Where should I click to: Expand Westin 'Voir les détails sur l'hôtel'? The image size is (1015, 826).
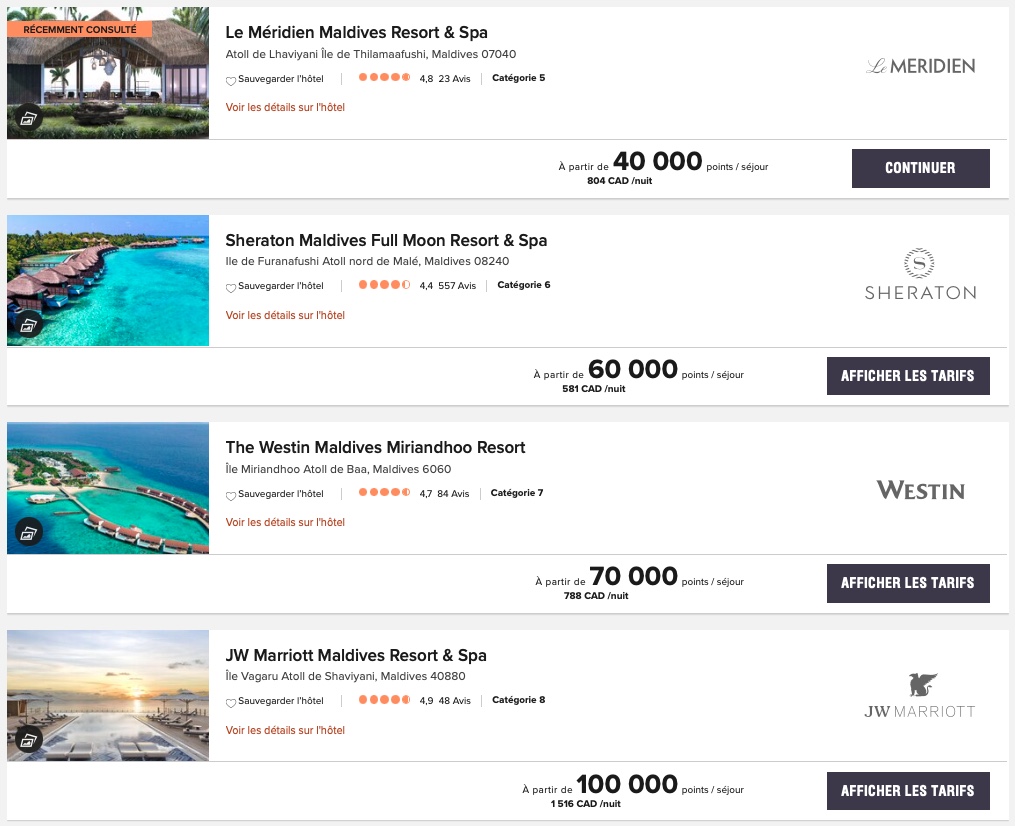click(x=285, y=522)
